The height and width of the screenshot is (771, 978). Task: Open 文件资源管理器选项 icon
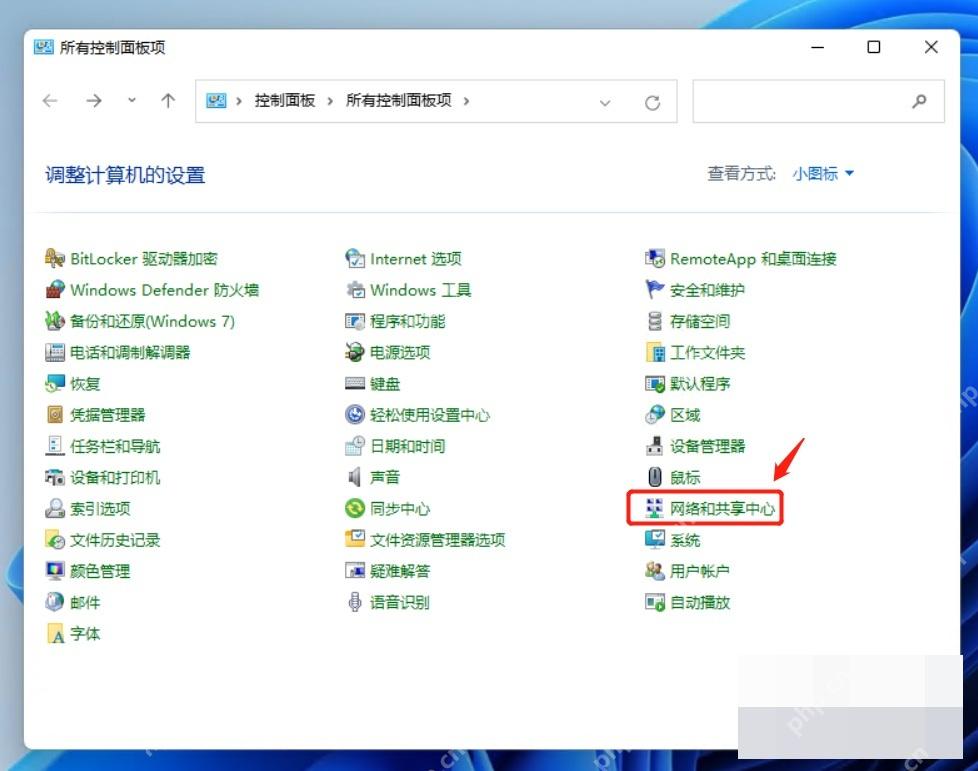(355, 540)
